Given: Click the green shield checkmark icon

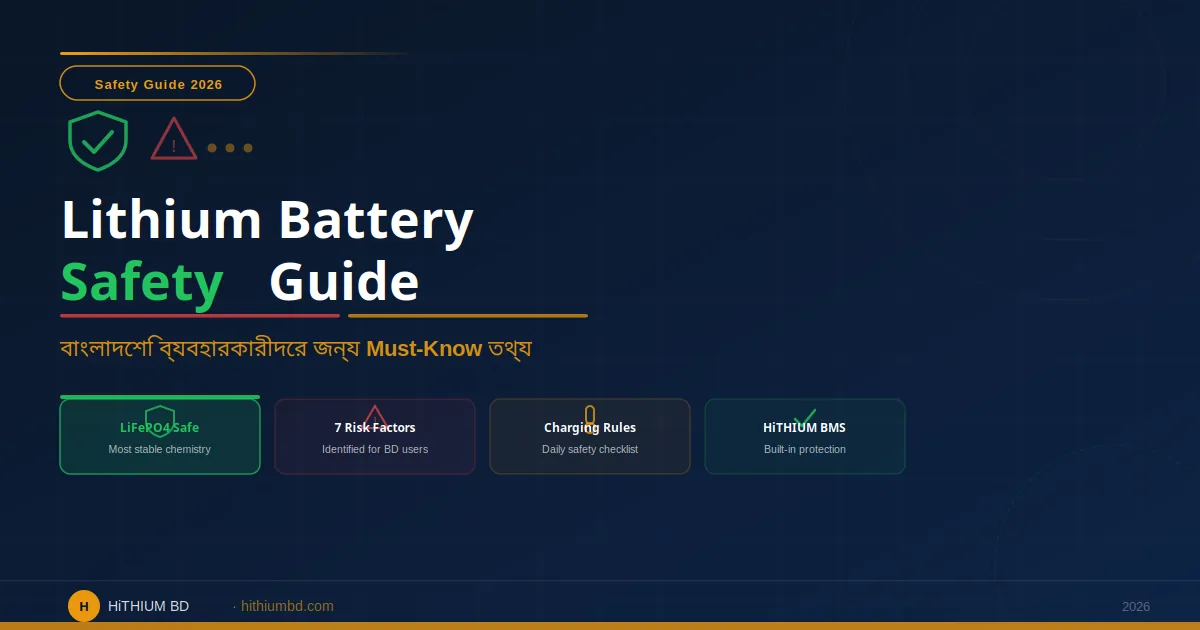Looking at the screenshot, I should click(98, 141).
